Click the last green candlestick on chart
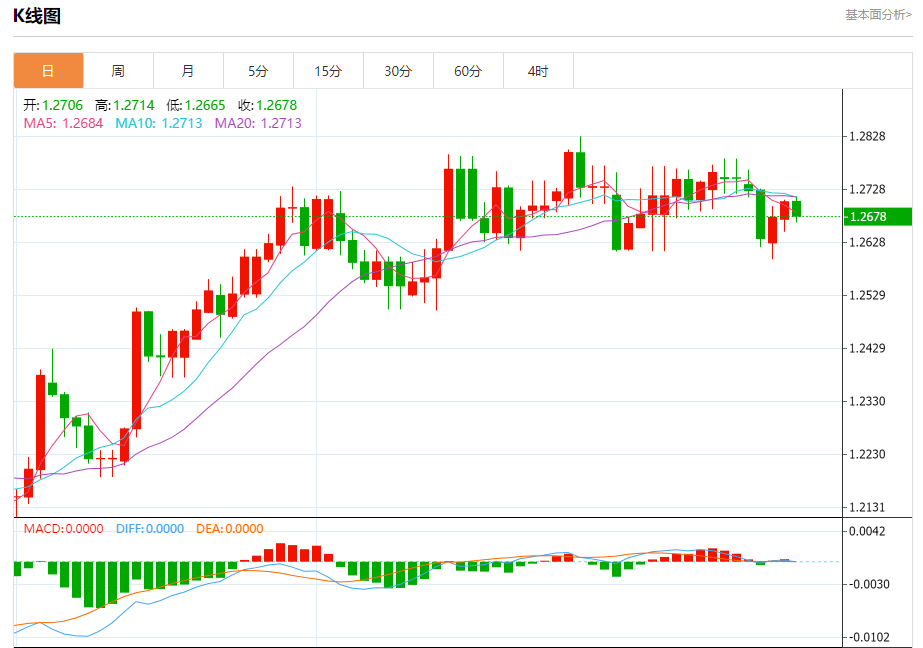 796,209
